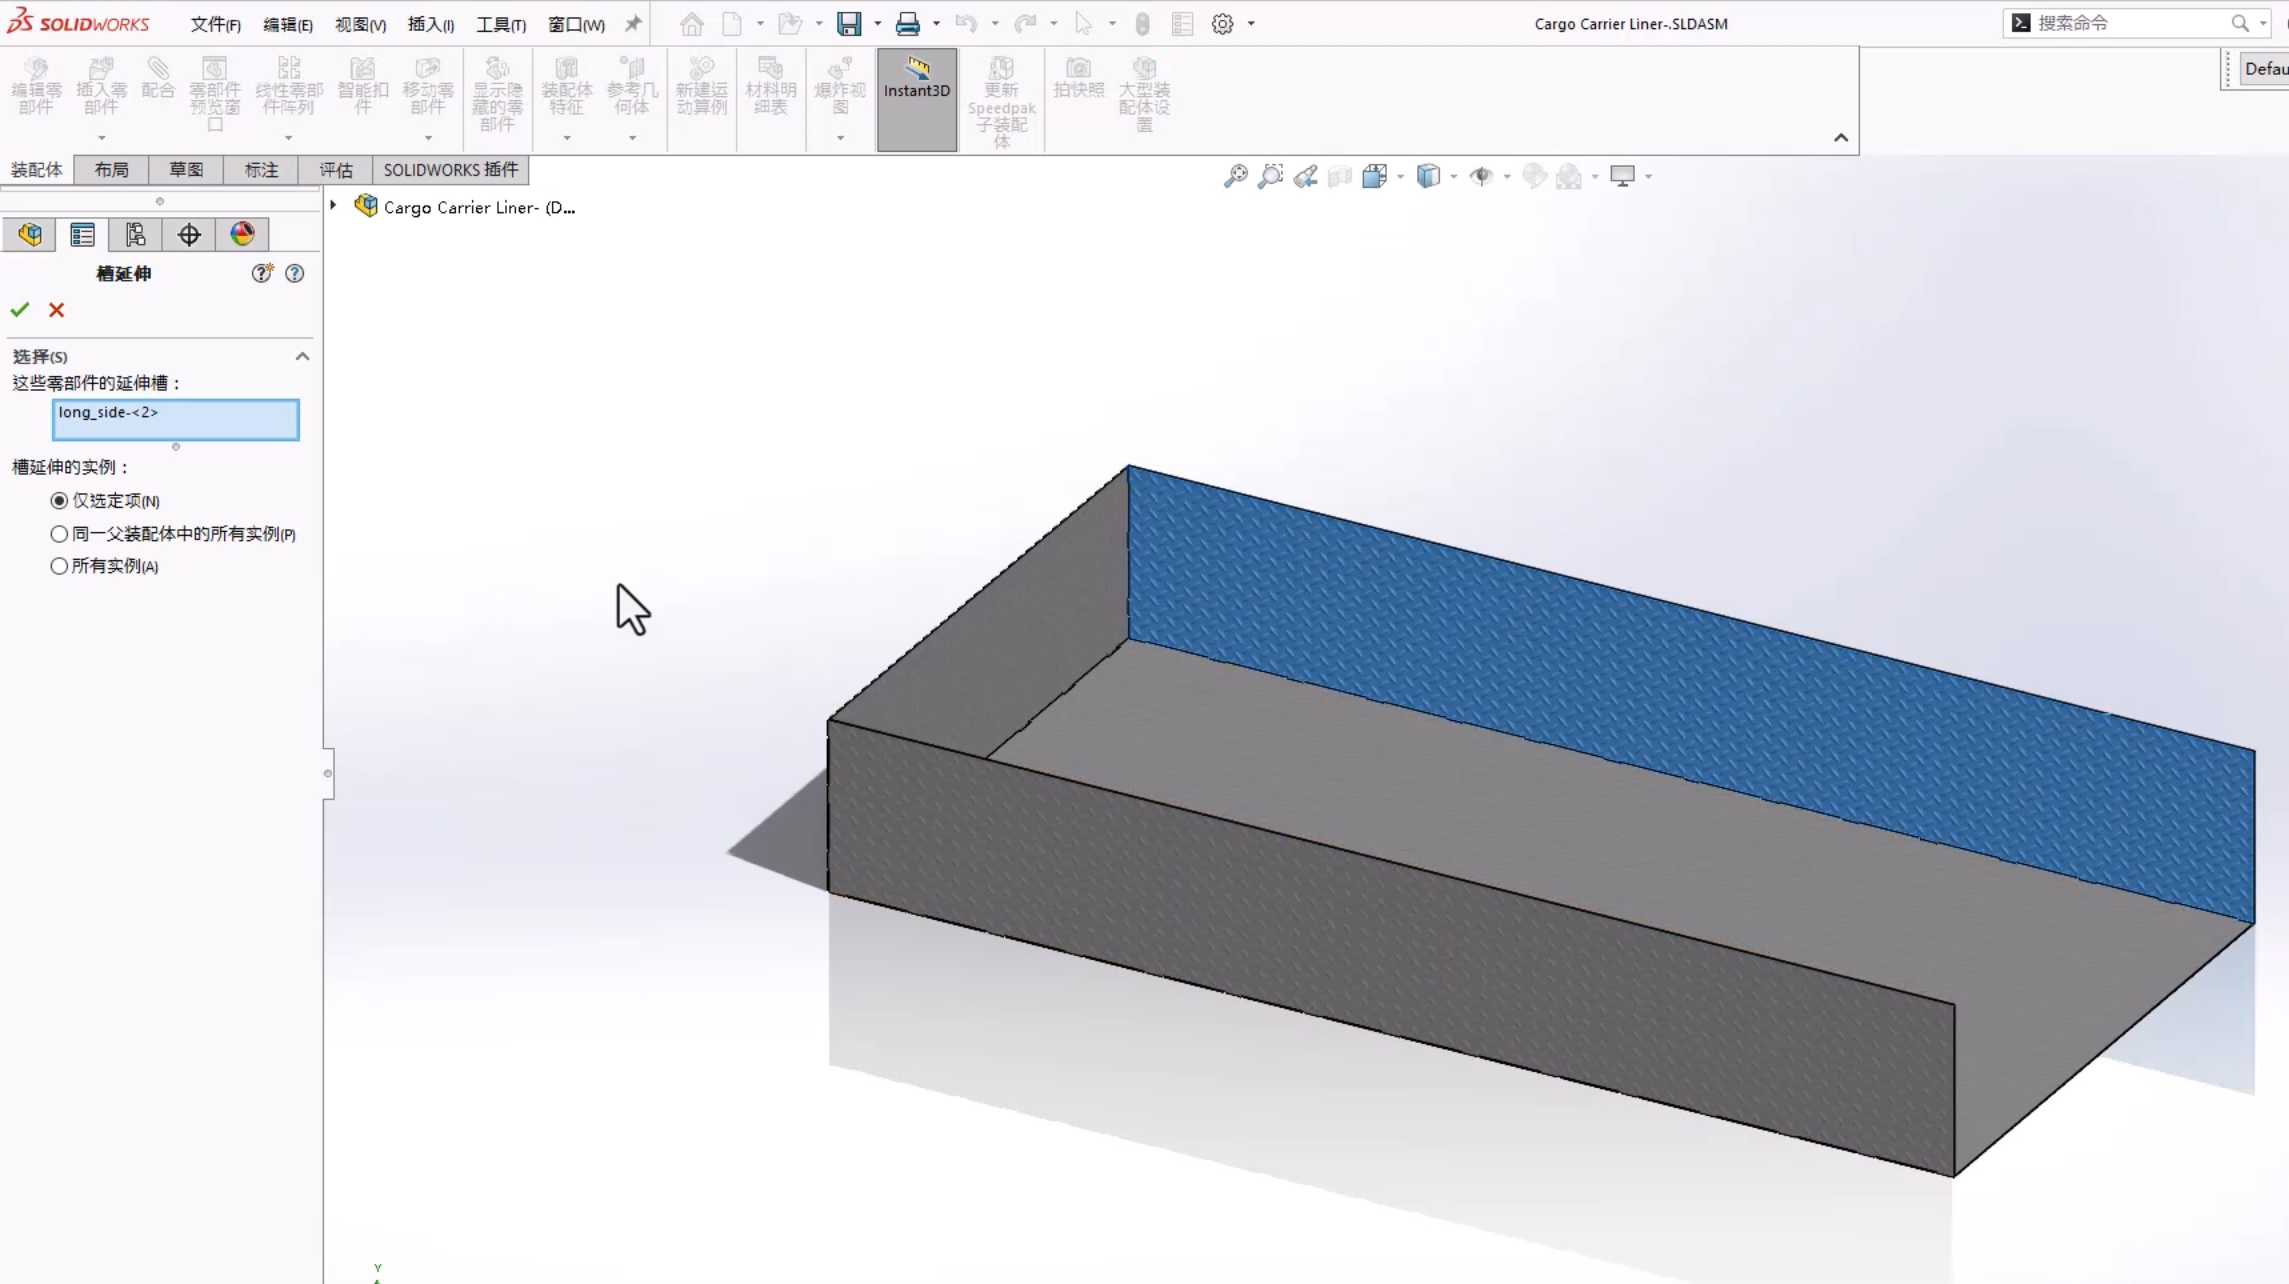Click the Help question mark icon
2289x1284 pixels.
click(294, 274)
